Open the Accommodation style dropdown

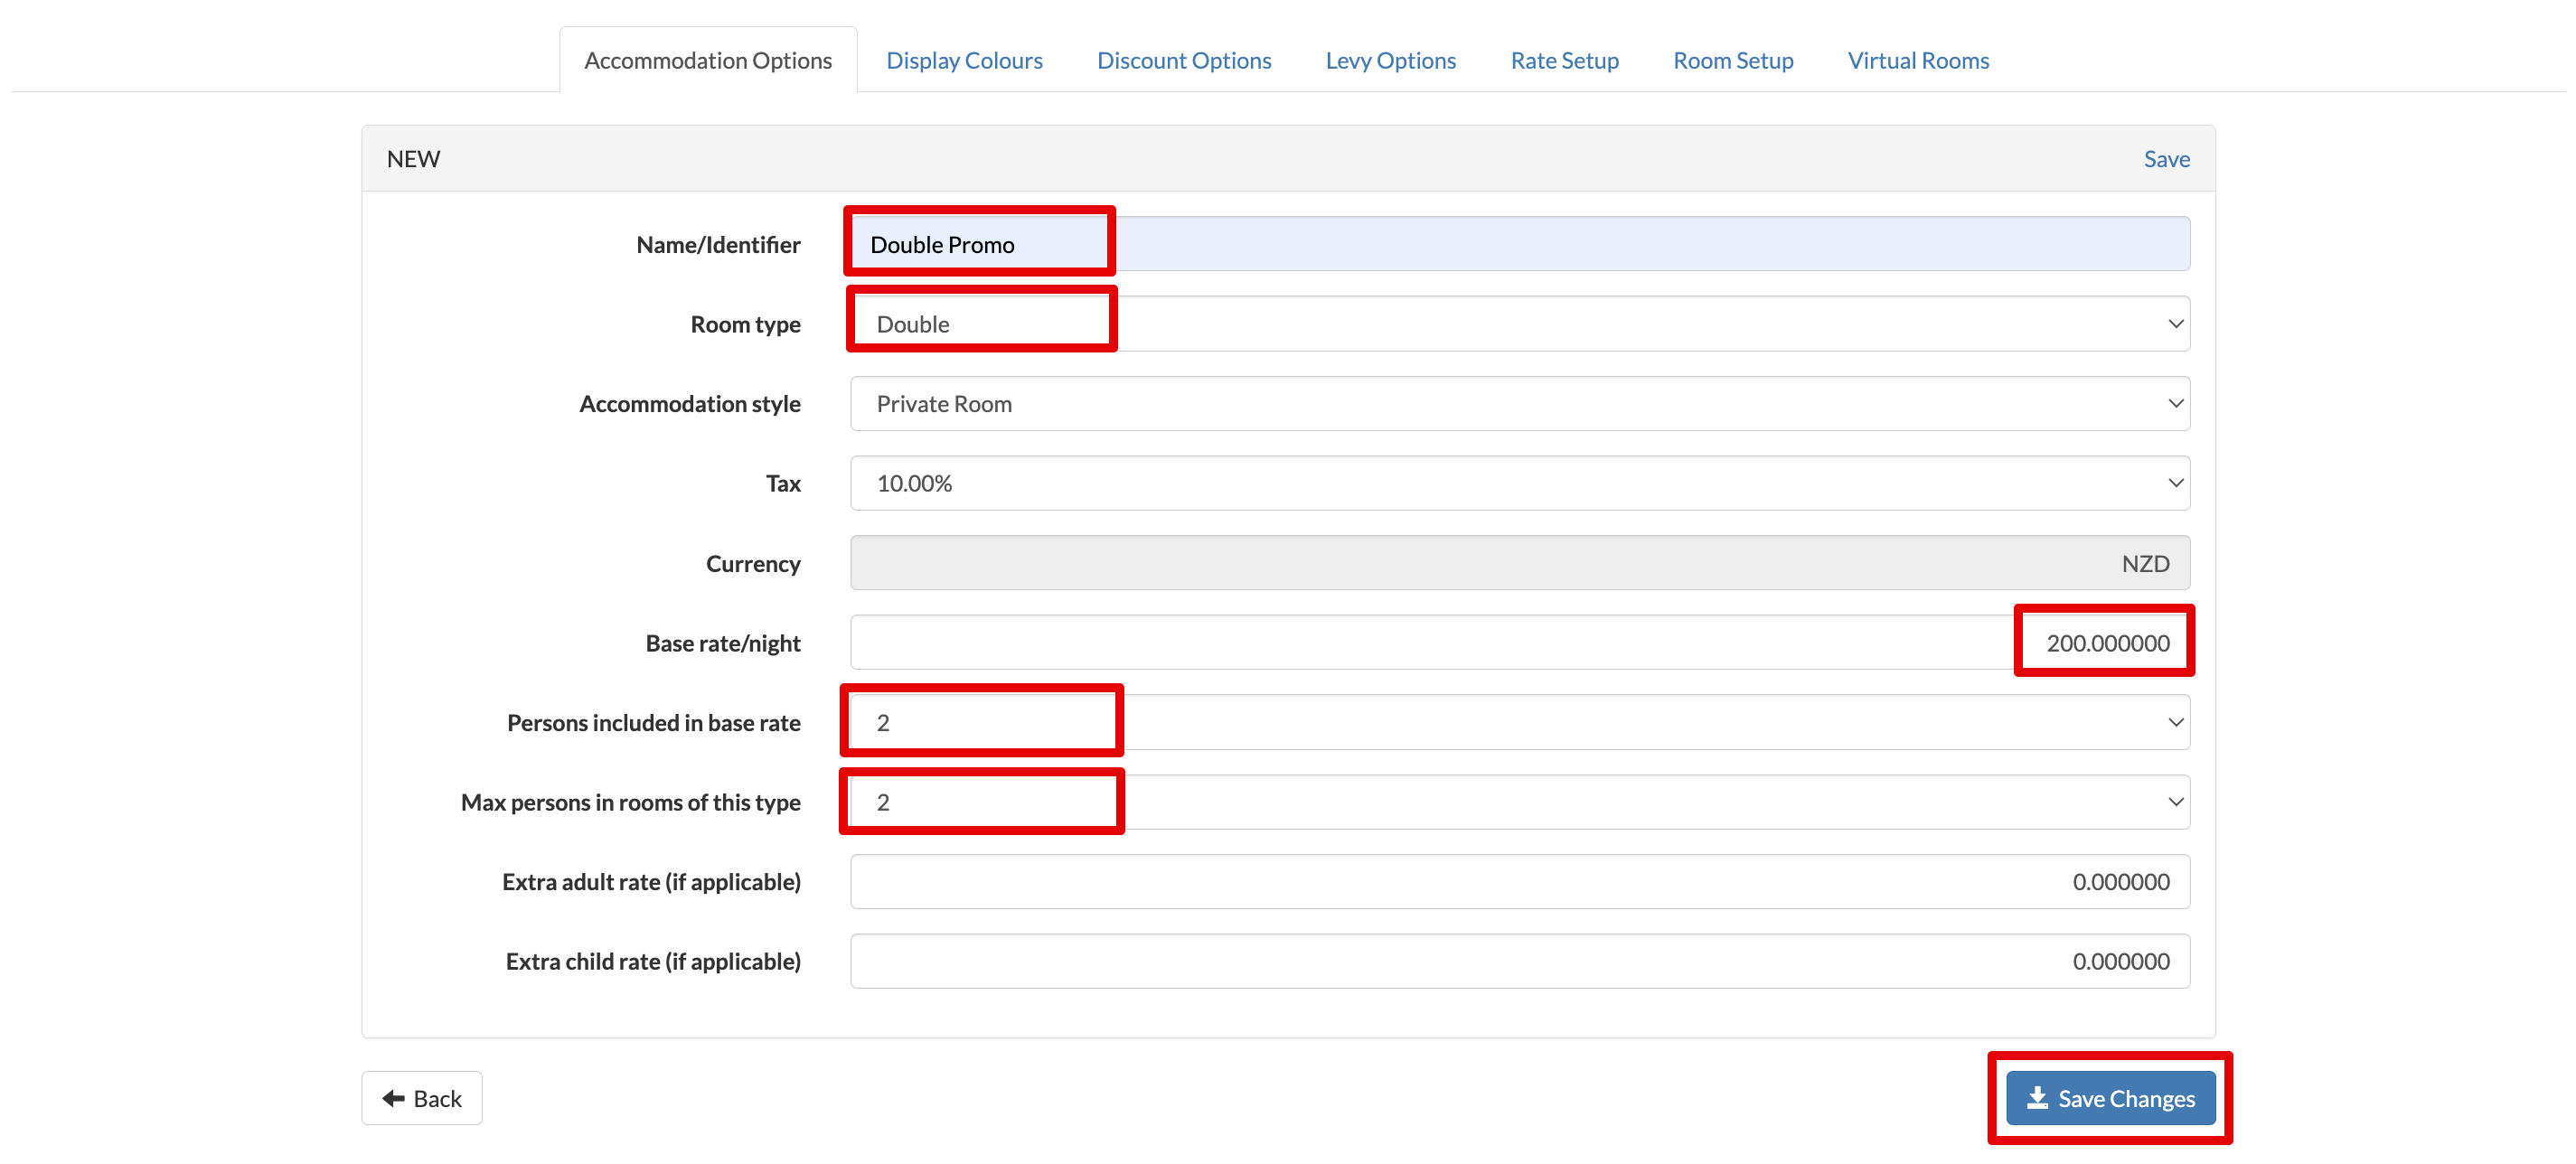[x=1520, y=404]
